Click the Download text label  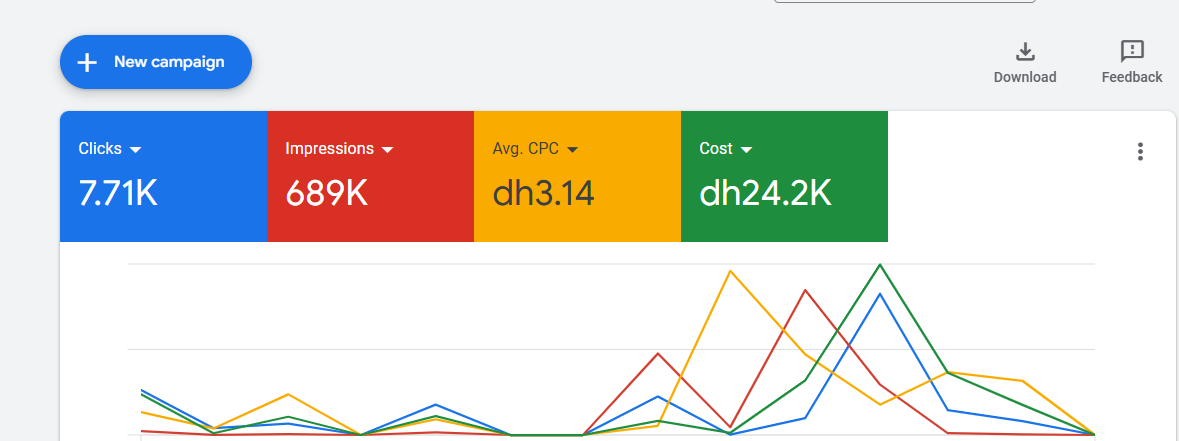point(1025,77)
